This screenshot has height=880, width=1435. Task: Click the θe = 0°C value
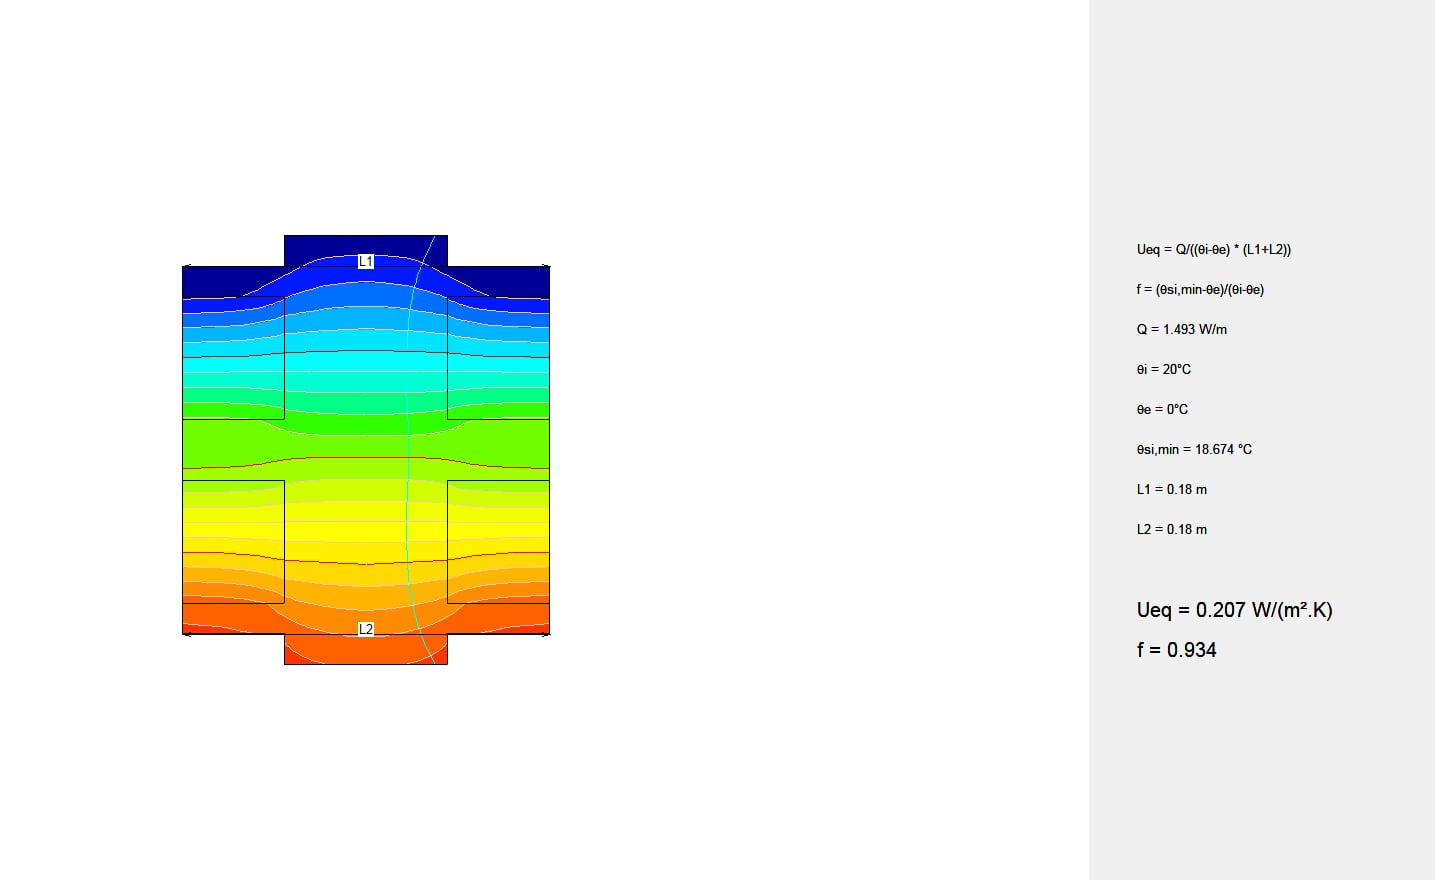point(1162,409)
